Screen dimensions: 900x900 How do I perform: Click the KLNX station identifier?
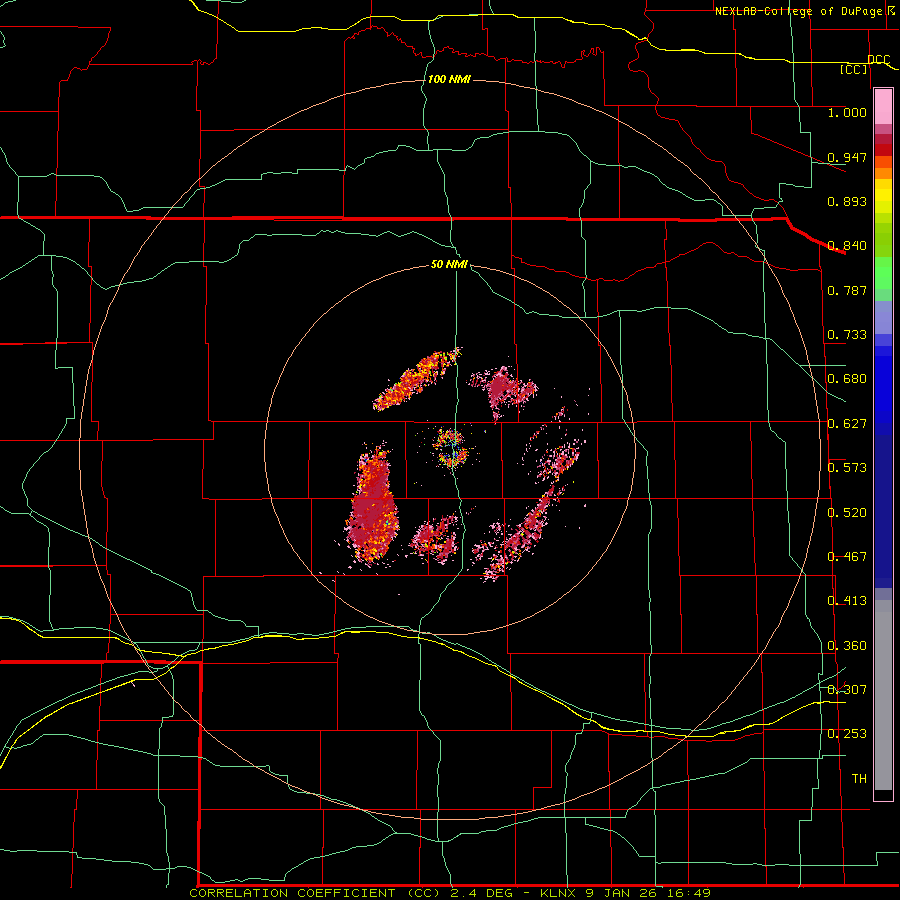560,893
